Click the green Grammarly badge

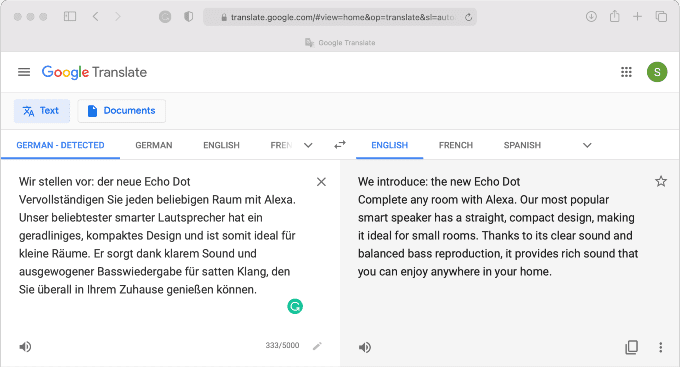point(295,307)
